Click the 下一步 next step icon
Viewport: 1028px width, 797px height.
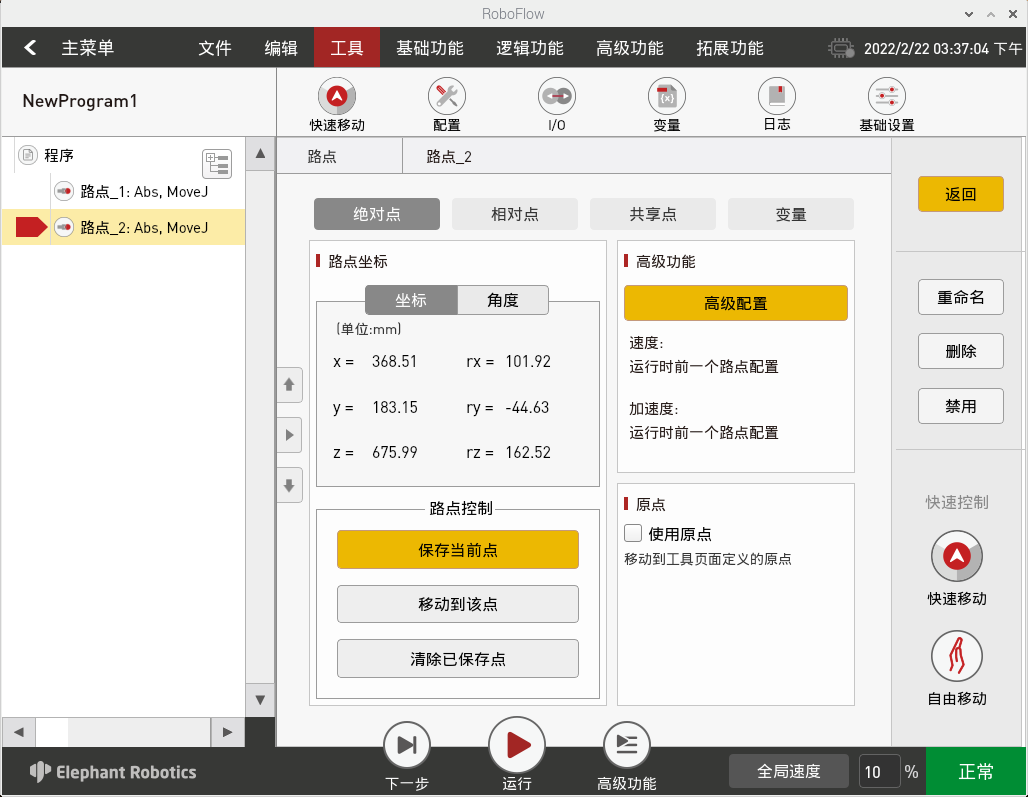(407, 745)
